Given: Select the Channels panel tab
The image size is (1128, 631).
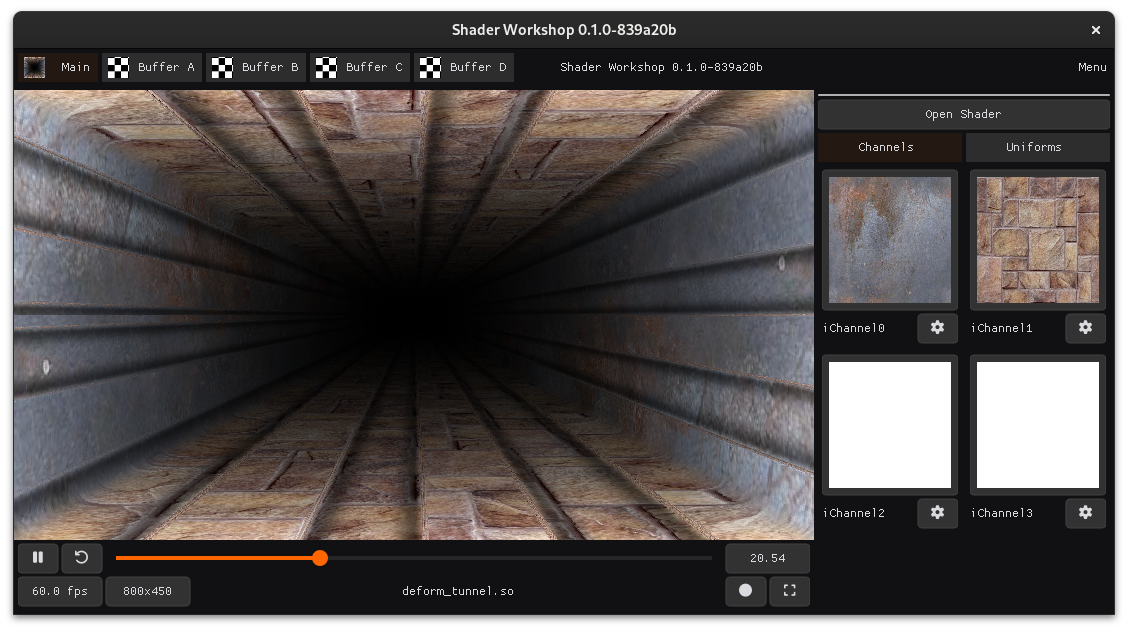Looking at the screenshot, I should pyautogui.click(x=890, y=147).
